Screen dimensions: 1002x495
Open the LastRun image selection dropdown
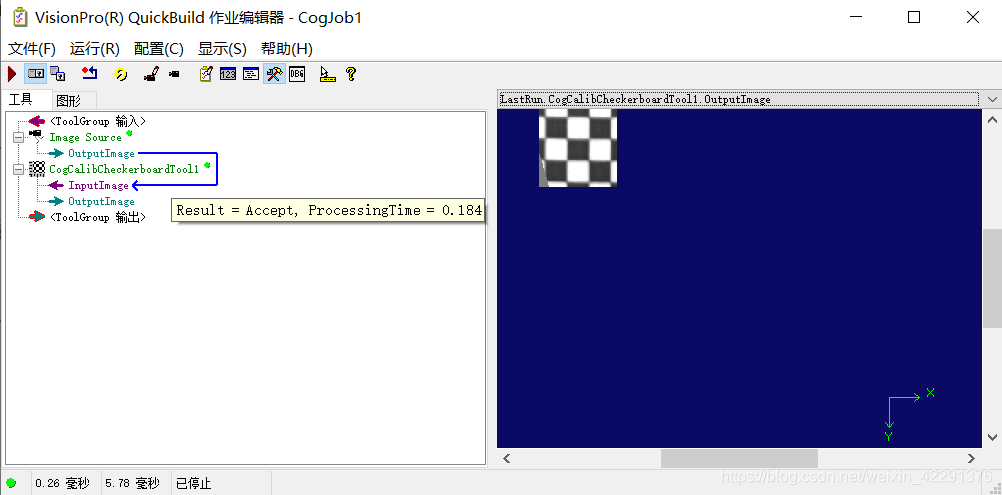point(738,100)
